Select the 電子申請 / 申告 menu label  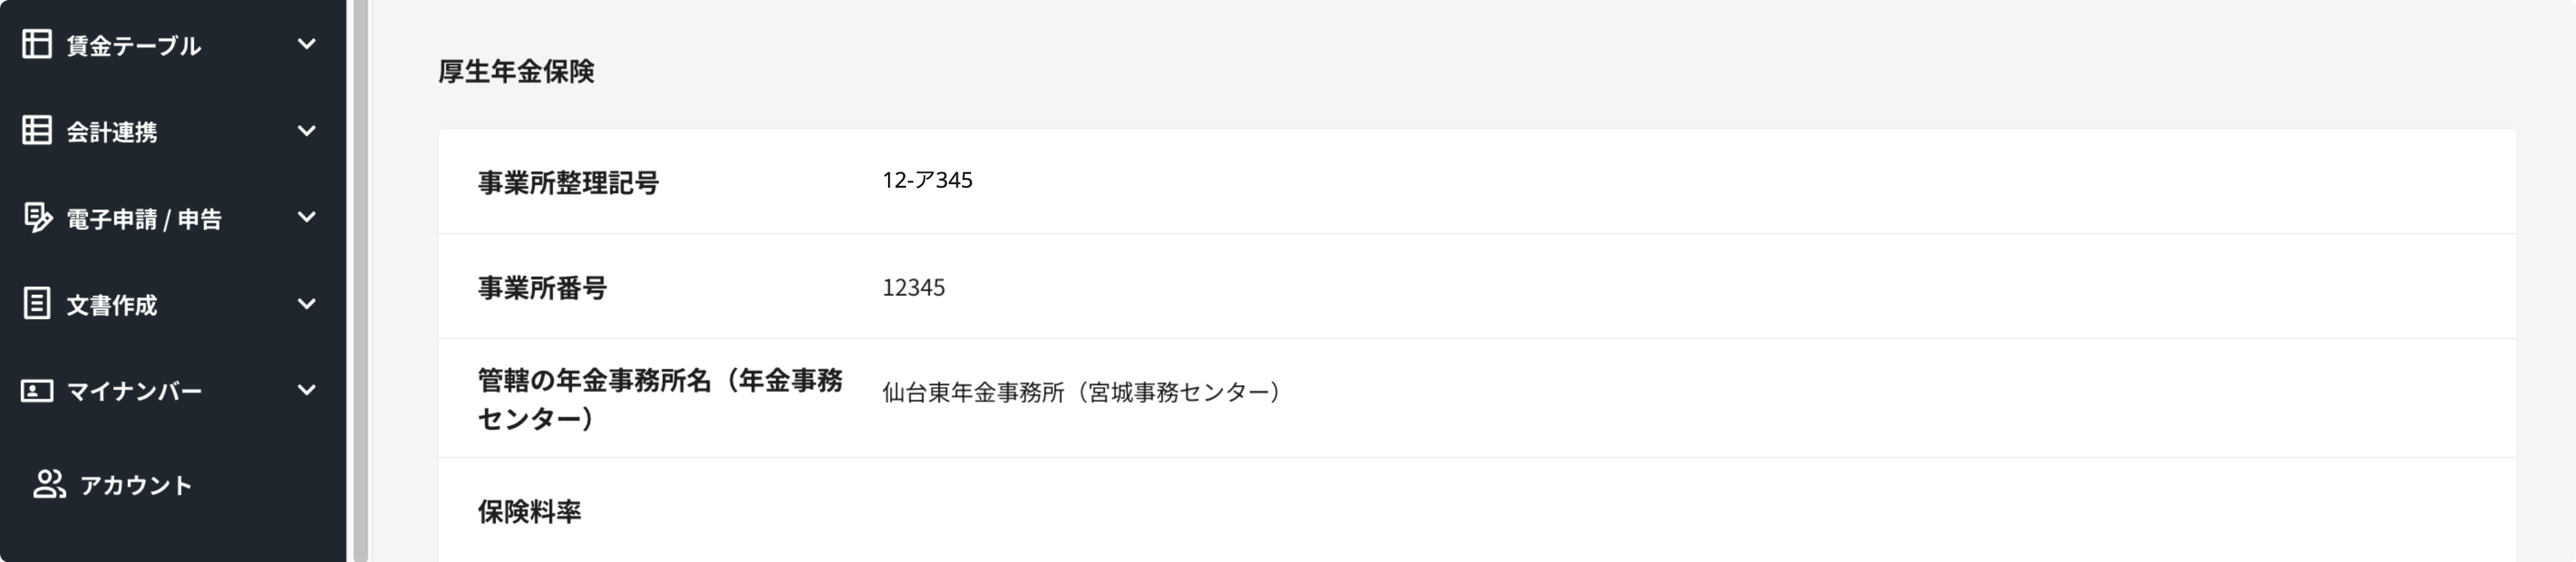click(144, 219)
